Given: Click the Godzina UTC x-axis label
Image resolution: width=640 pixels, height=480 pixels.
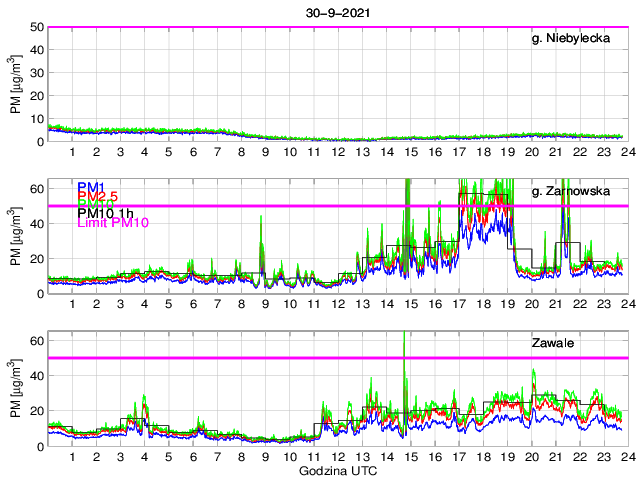Looking at the screenshot, I should tap(336, 470).
